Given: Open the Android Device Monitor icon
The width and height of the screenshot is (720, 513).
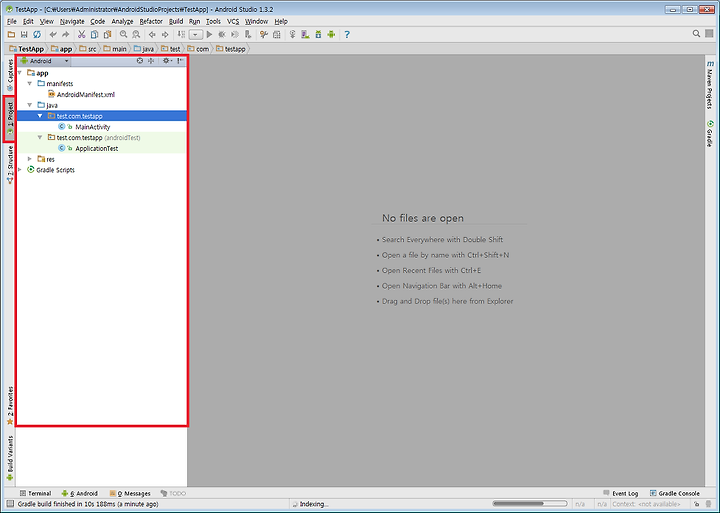Looking at the screenshot, I should 331,34.
